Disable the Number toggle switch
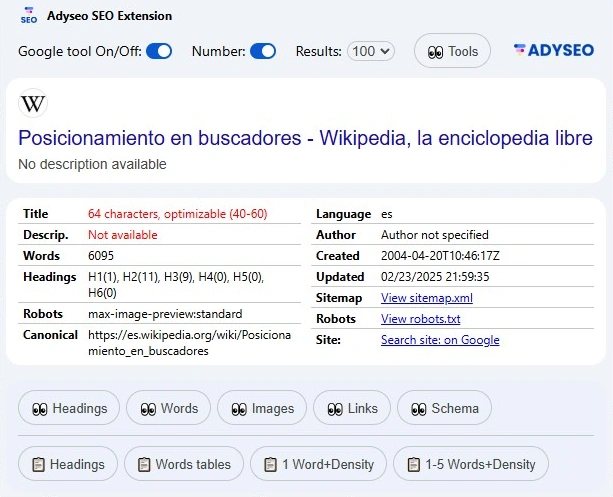 pyautogui.click(x=263, y=51)
